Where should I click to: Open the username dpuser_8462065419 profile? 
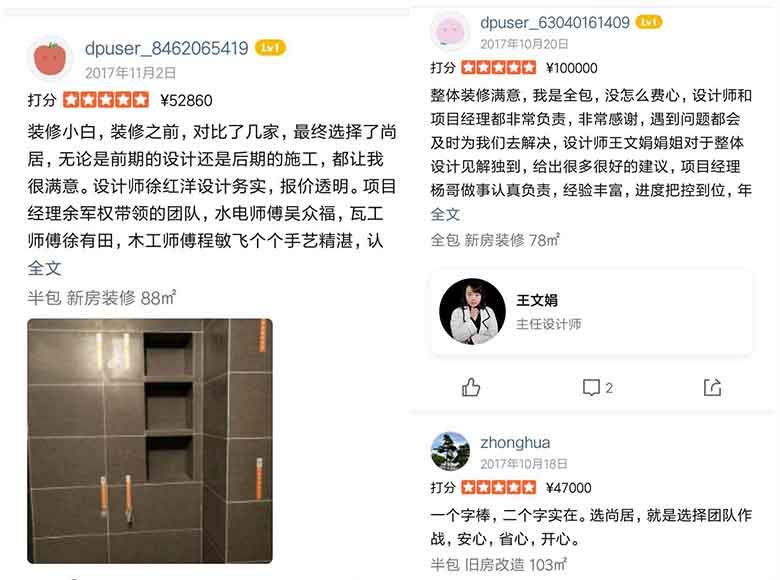point(166,48)
